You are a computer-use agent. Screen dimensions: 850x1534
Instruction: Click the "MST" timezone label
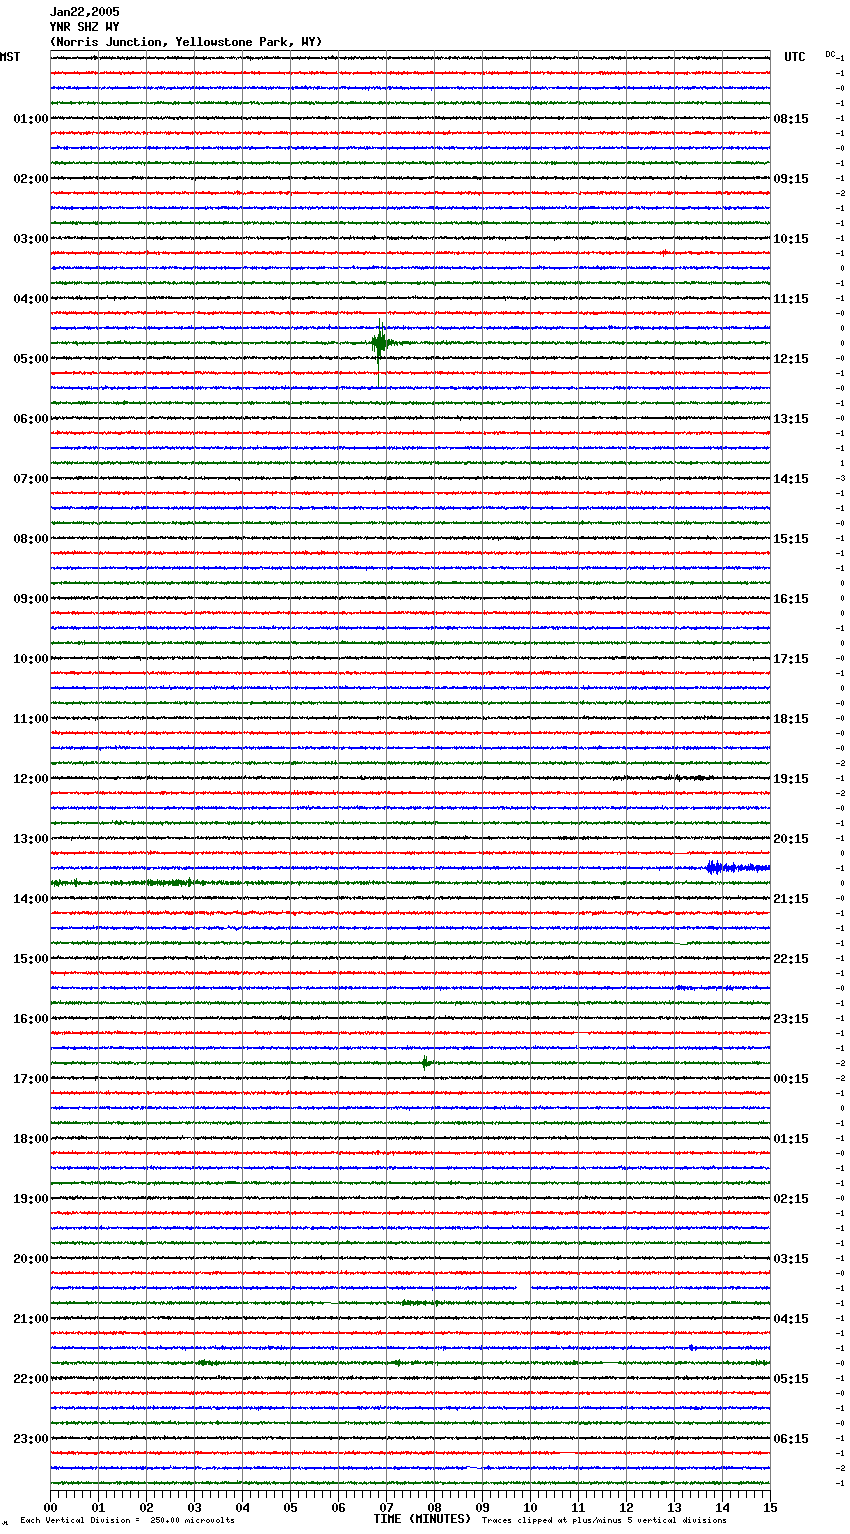click(x=10, y=57)
